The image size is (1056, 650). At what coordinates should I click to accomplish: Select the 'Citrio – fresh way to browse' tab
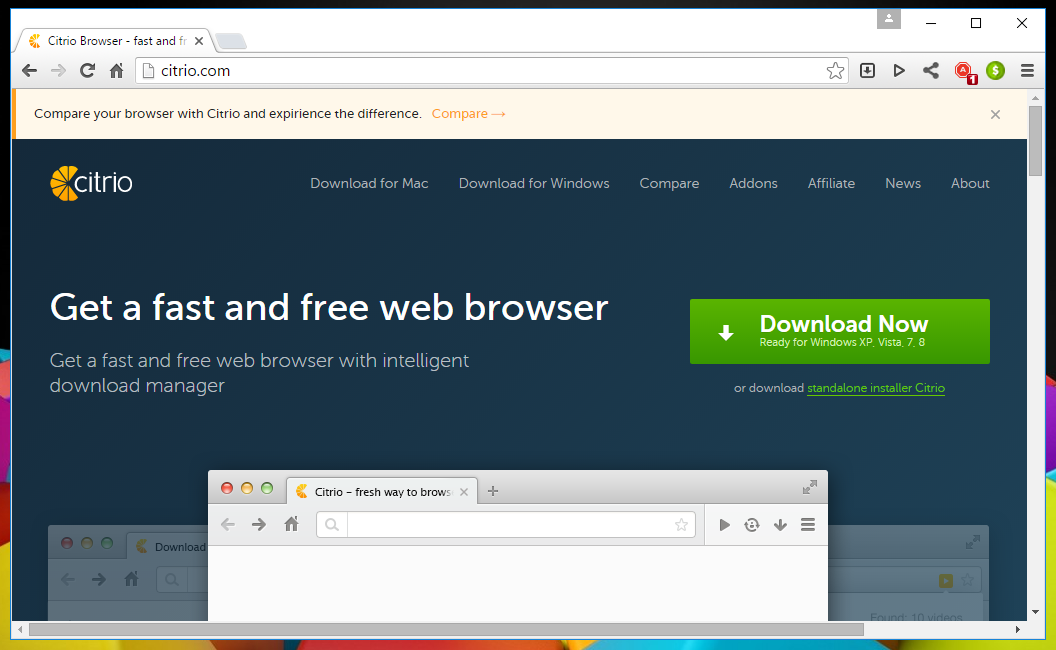point(382,492)
